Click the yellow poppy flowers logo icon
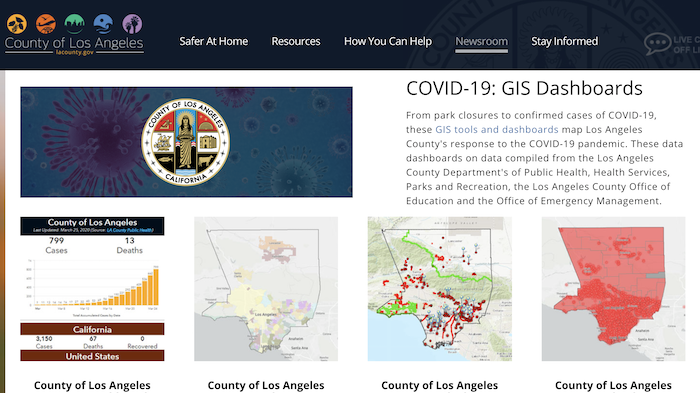This screenshot has height=393, width=700. [17, 24]
